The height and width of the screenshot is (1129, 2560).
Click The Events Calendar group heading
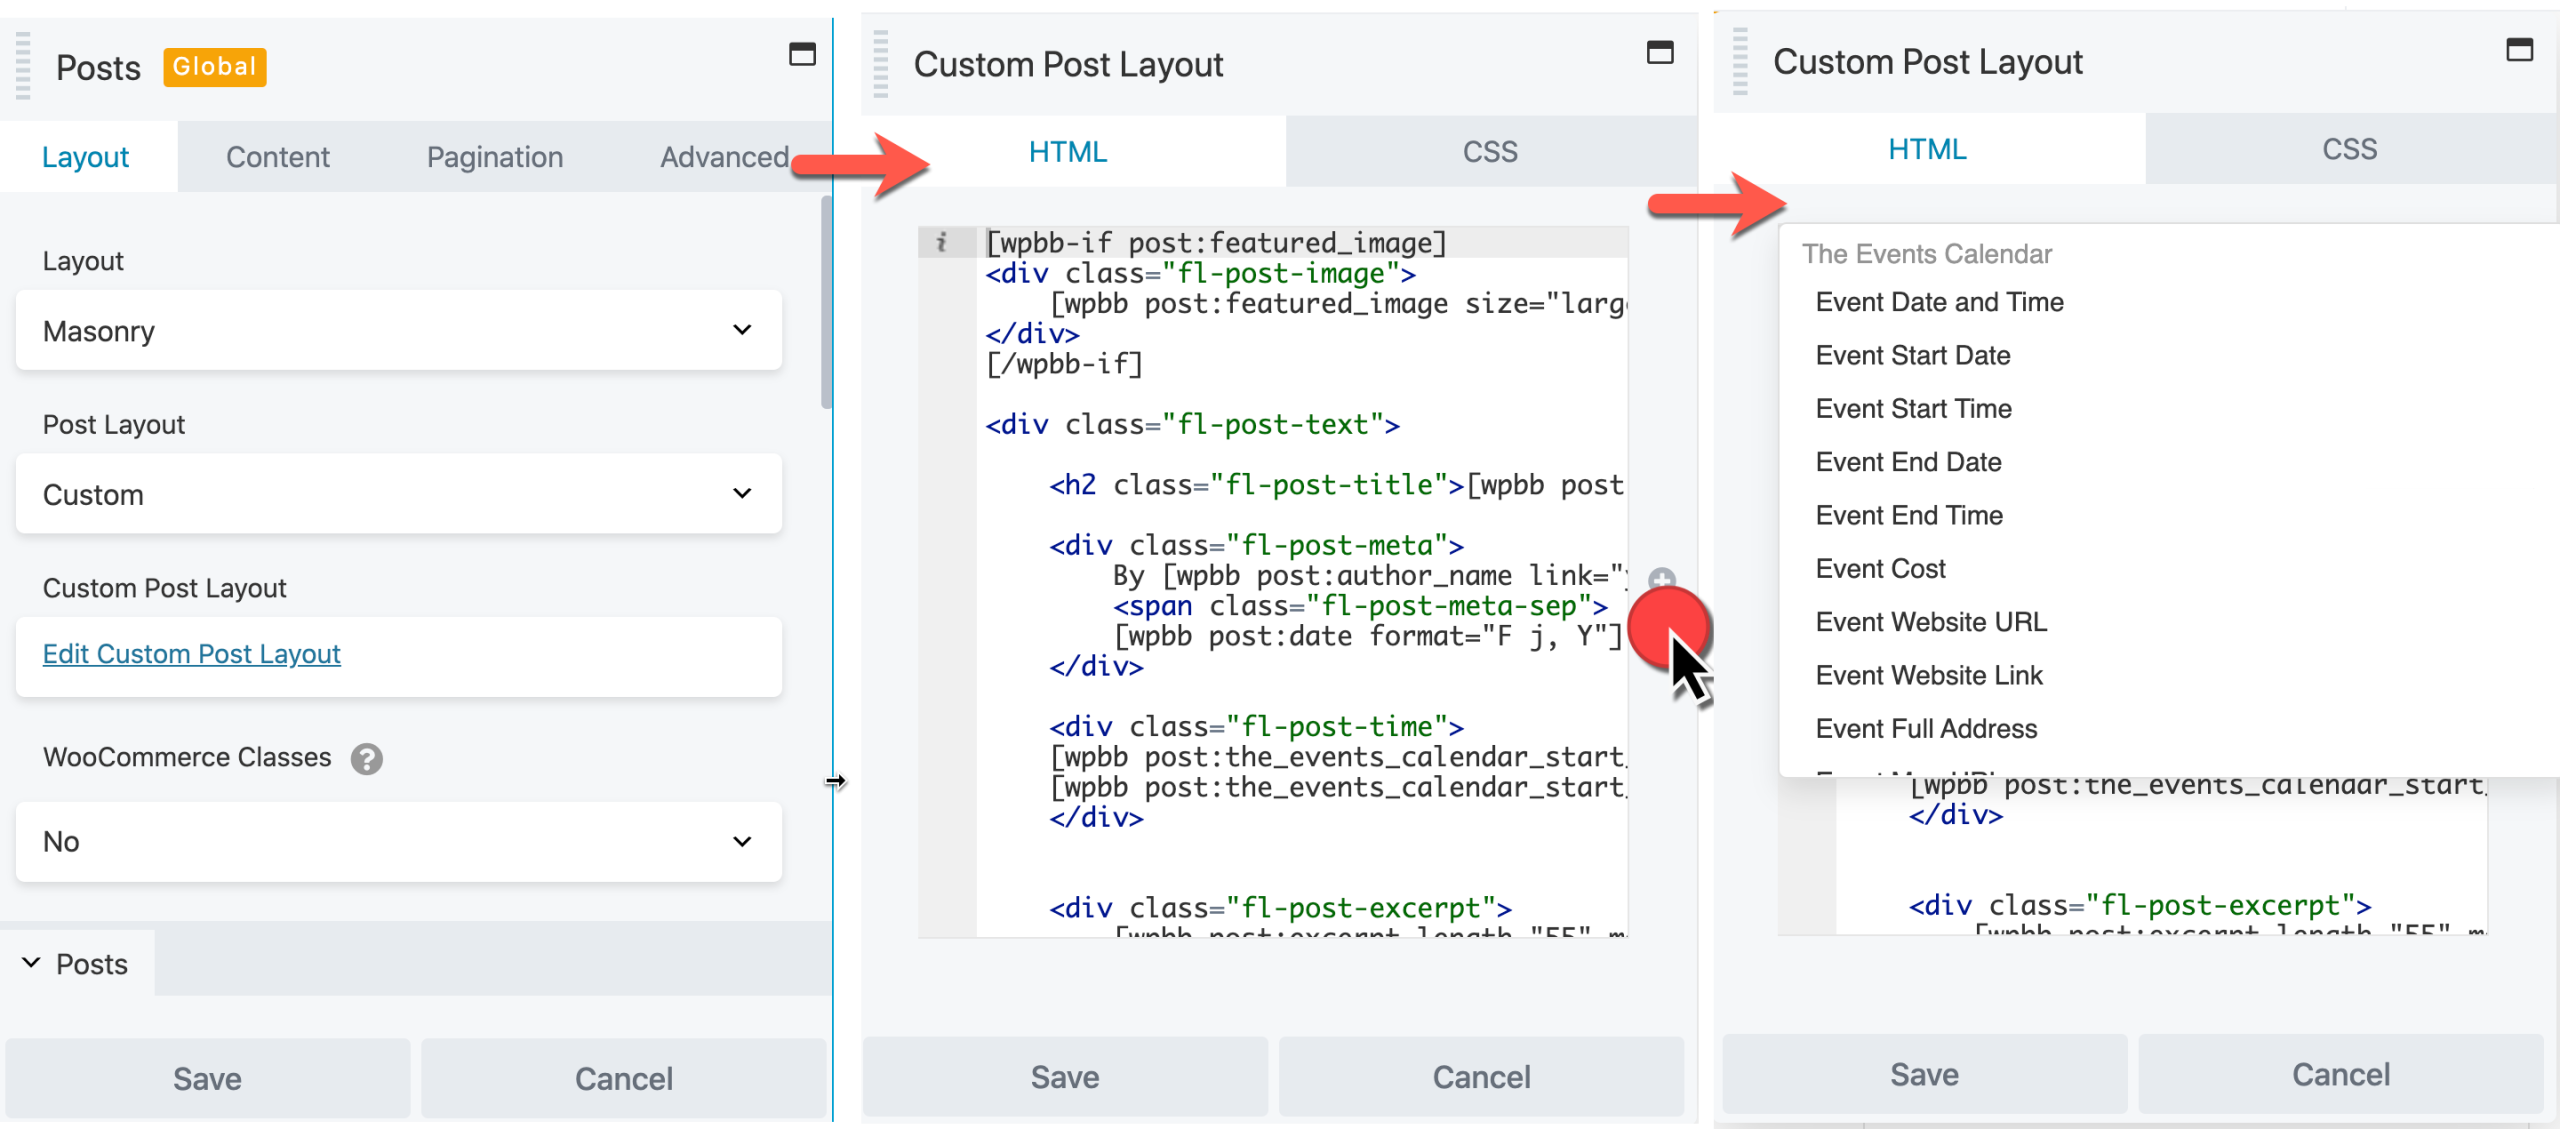coord(1927,254)
